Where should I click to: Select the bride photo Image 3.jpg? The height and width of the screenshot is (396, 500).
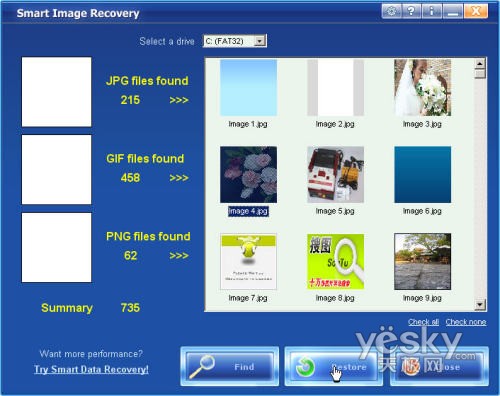422,88
